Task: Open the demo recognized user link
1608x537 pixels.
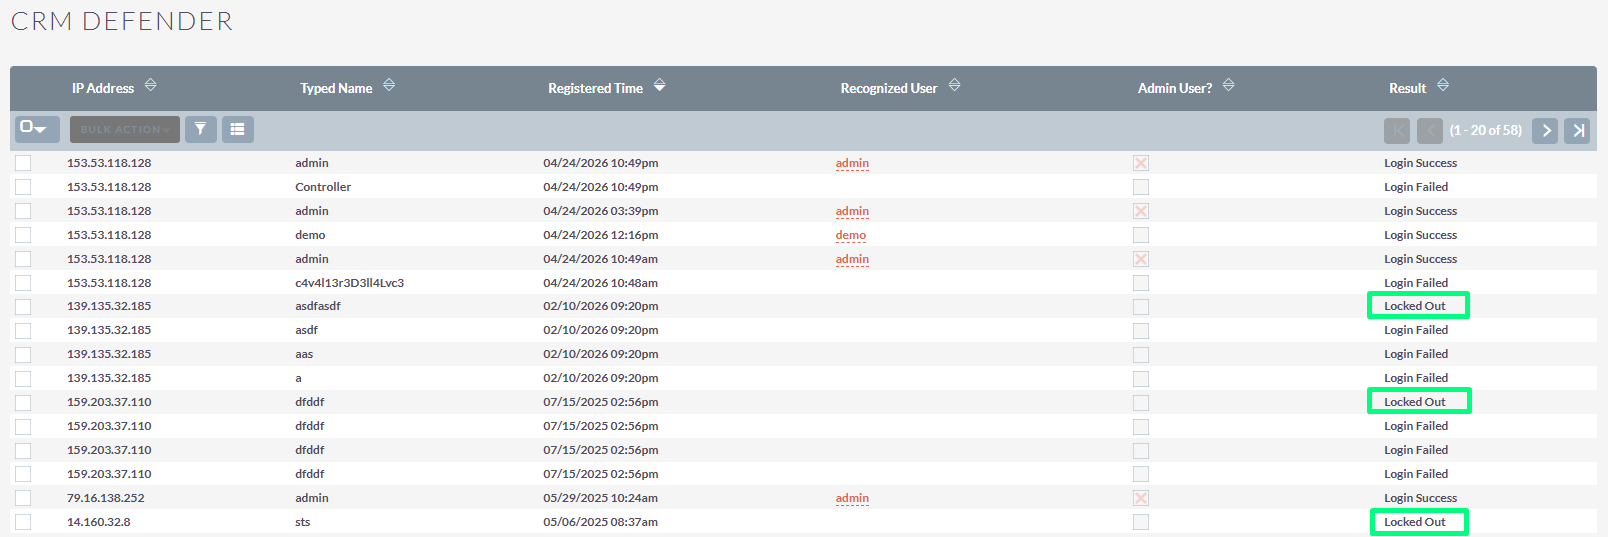Action: pyautogui.click(x=850, y=235)
